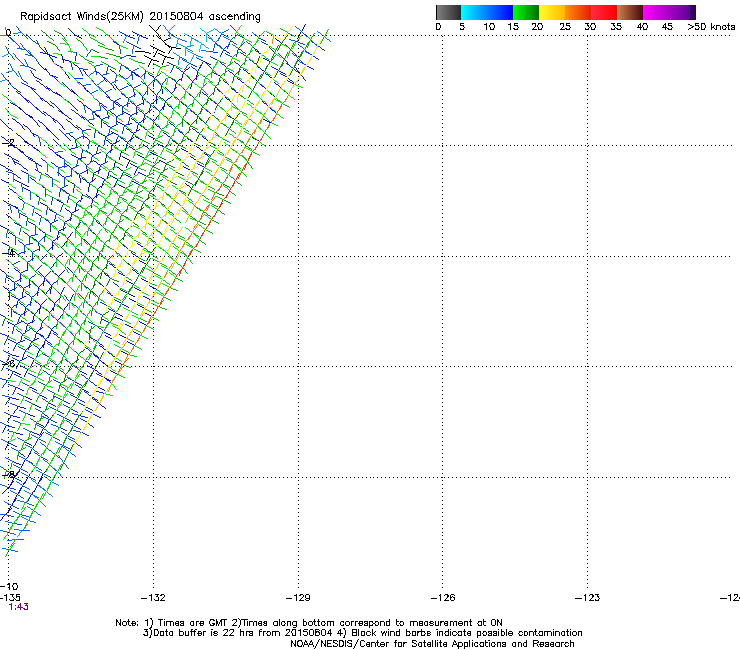Click the 'Times are GMT' note text

tap(192, 623)
